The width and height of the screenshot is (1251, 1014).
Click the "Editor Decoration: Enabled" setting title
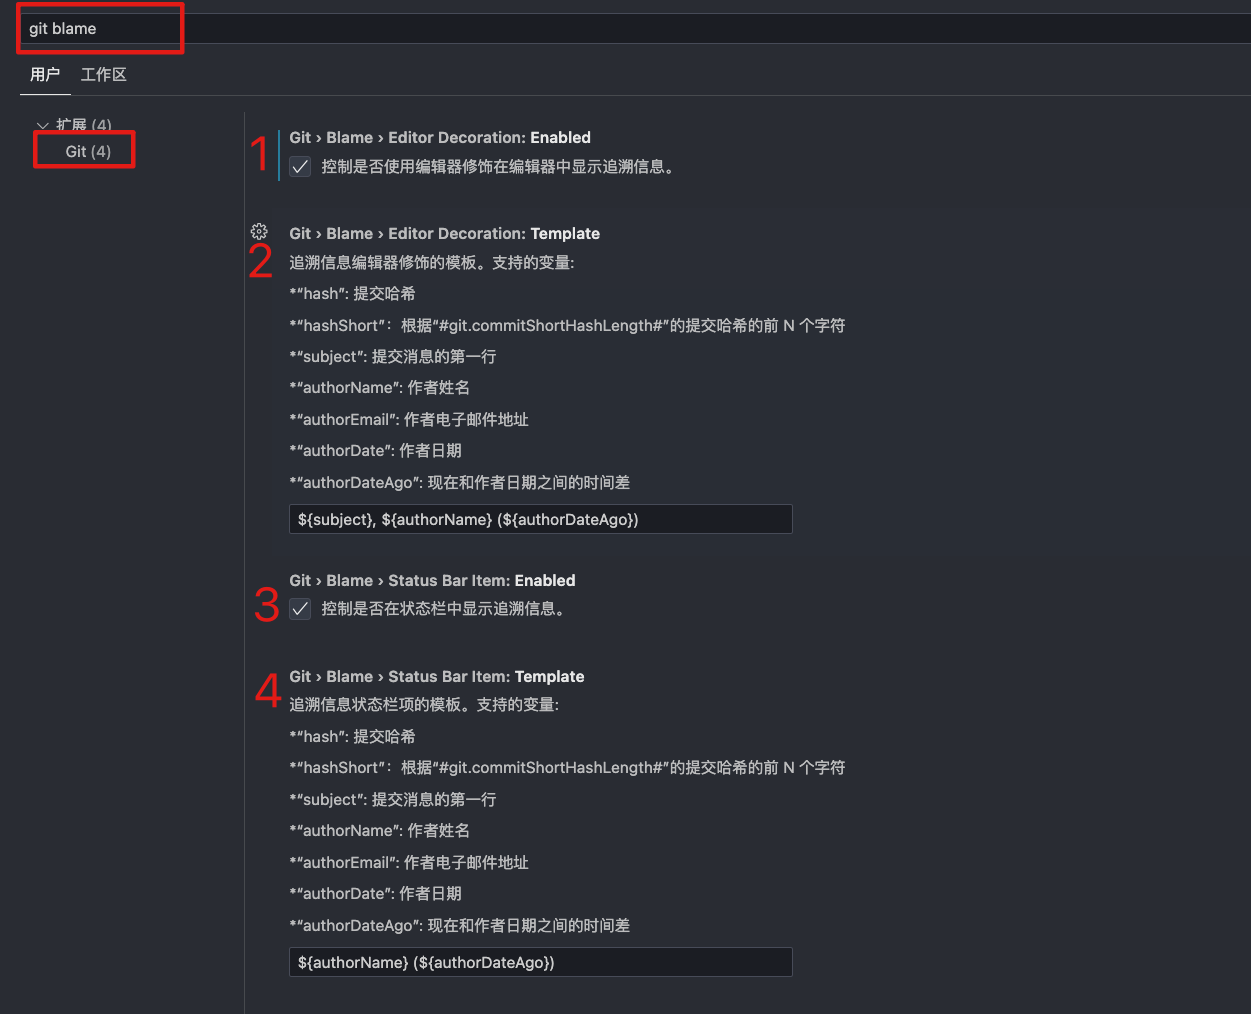(440, 138)
